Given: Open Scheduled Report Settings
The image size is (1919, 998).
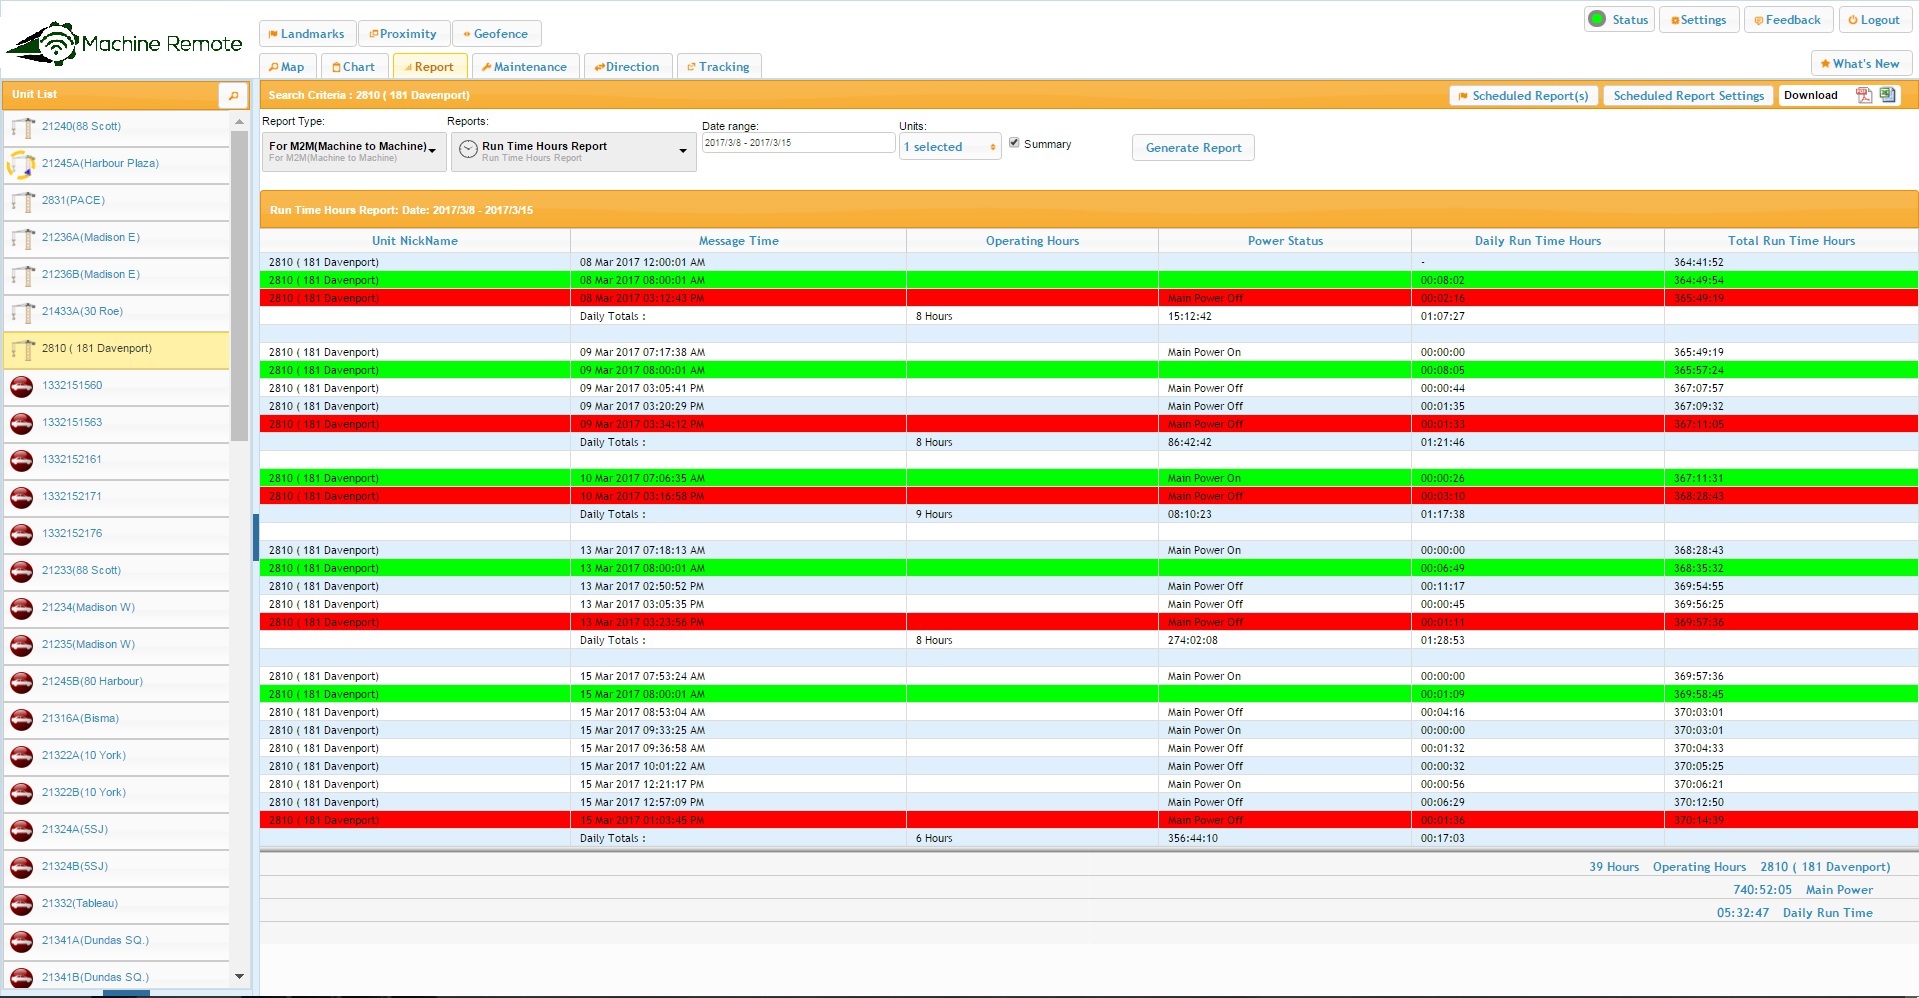Looking at the screenshot, I should [x=1688, y=96].
